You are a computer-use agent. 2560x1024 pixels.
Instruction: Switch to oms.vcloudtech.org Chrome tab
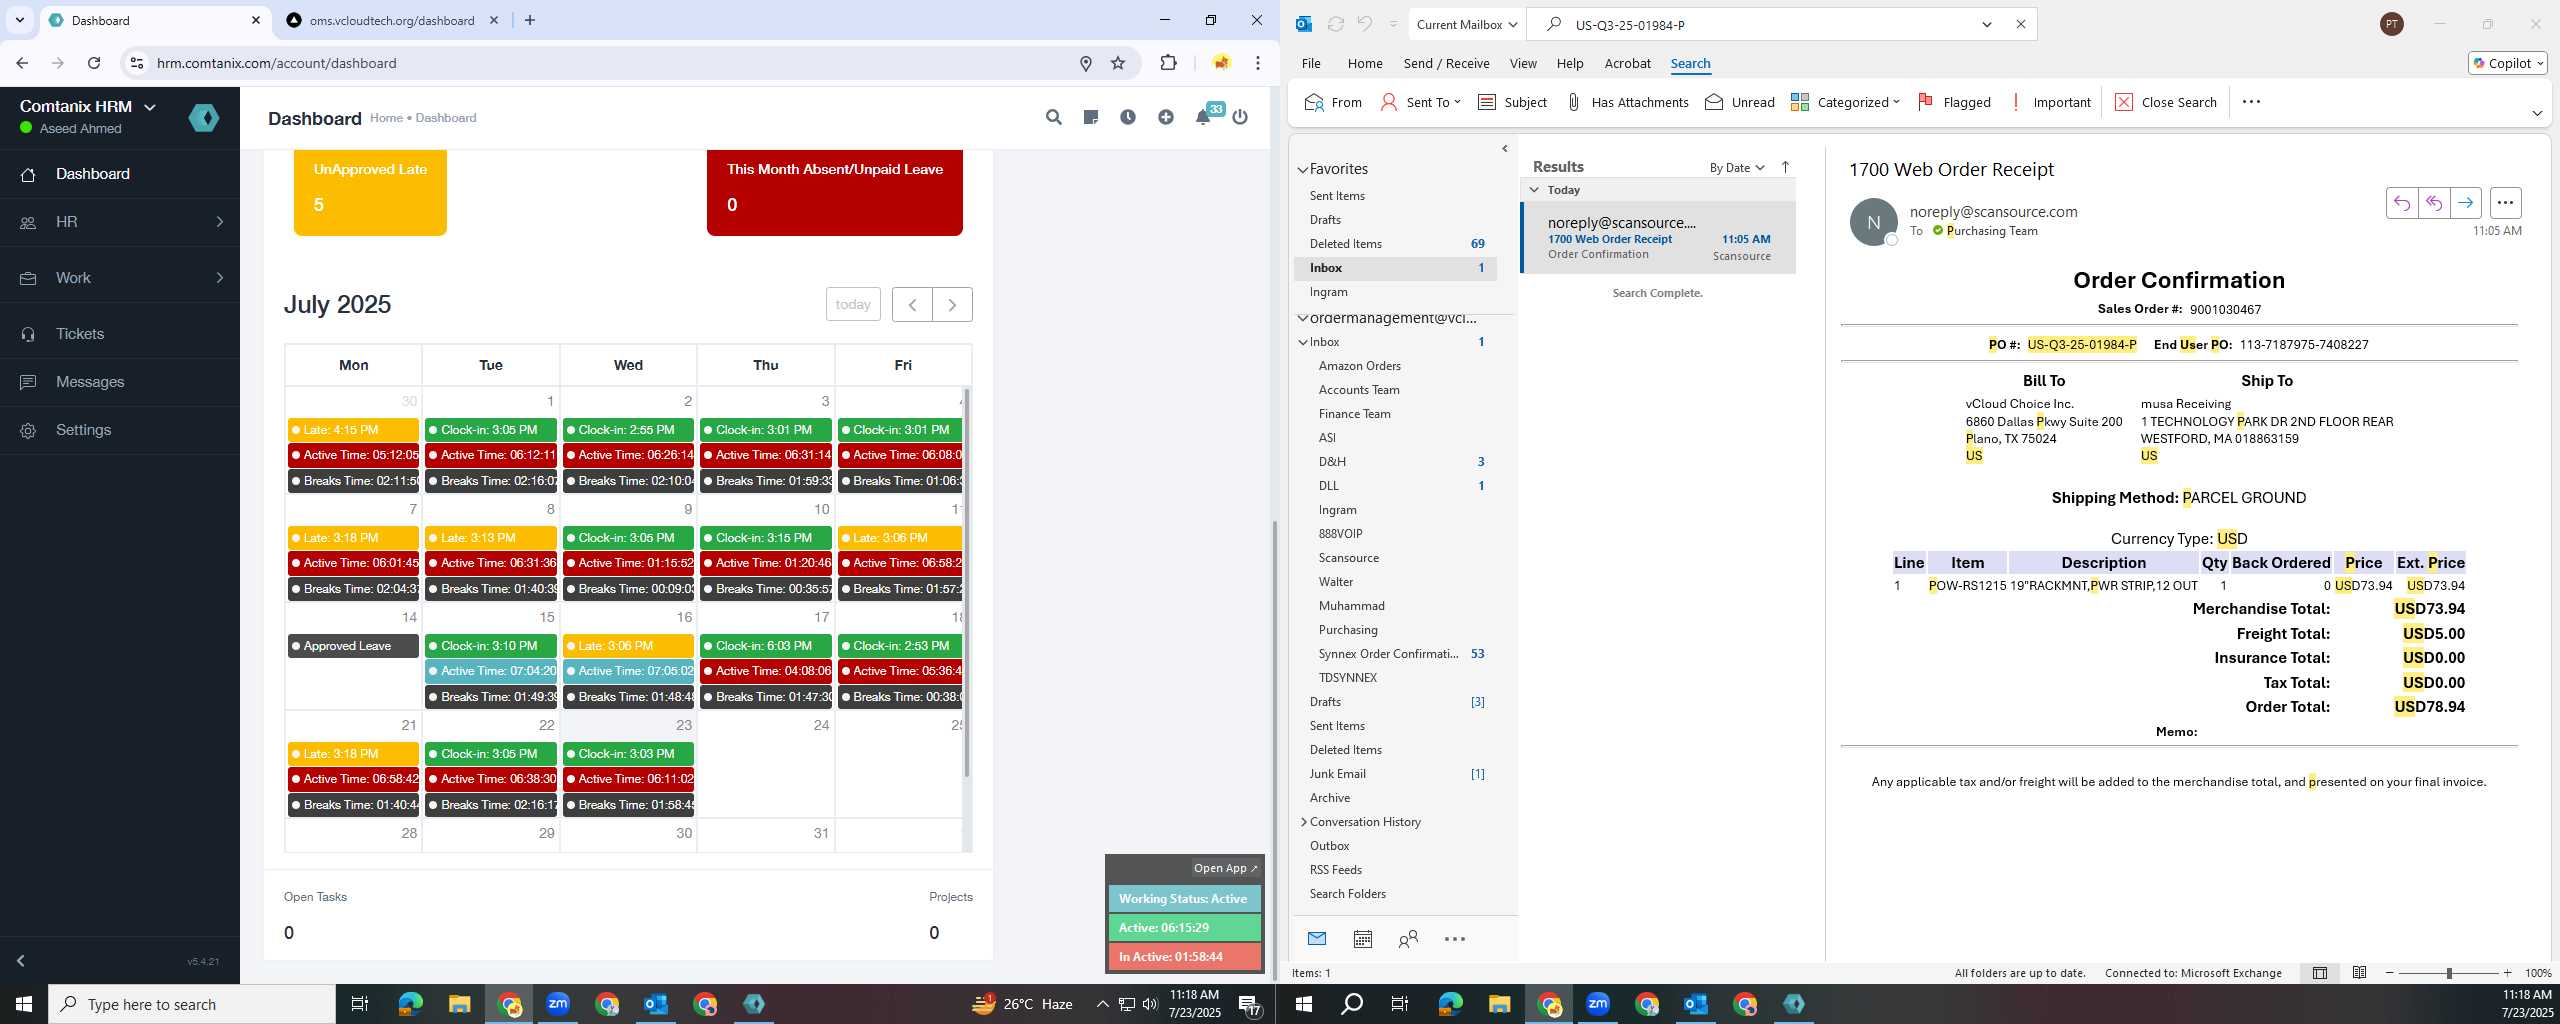tap(391, 20)
